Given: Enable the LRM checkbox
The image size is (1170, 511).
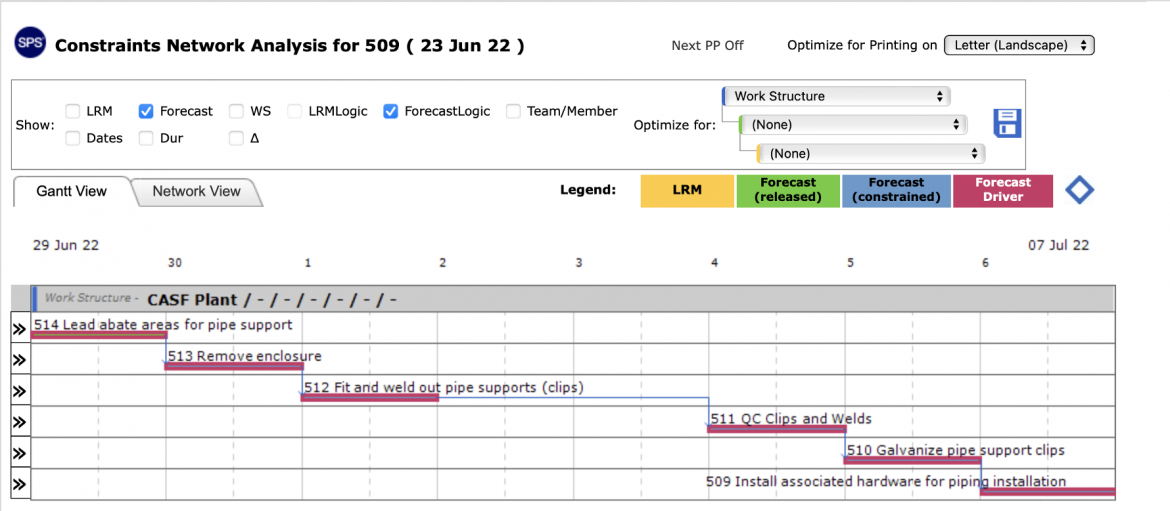Looking at the screenshot, I should [72, 111].
